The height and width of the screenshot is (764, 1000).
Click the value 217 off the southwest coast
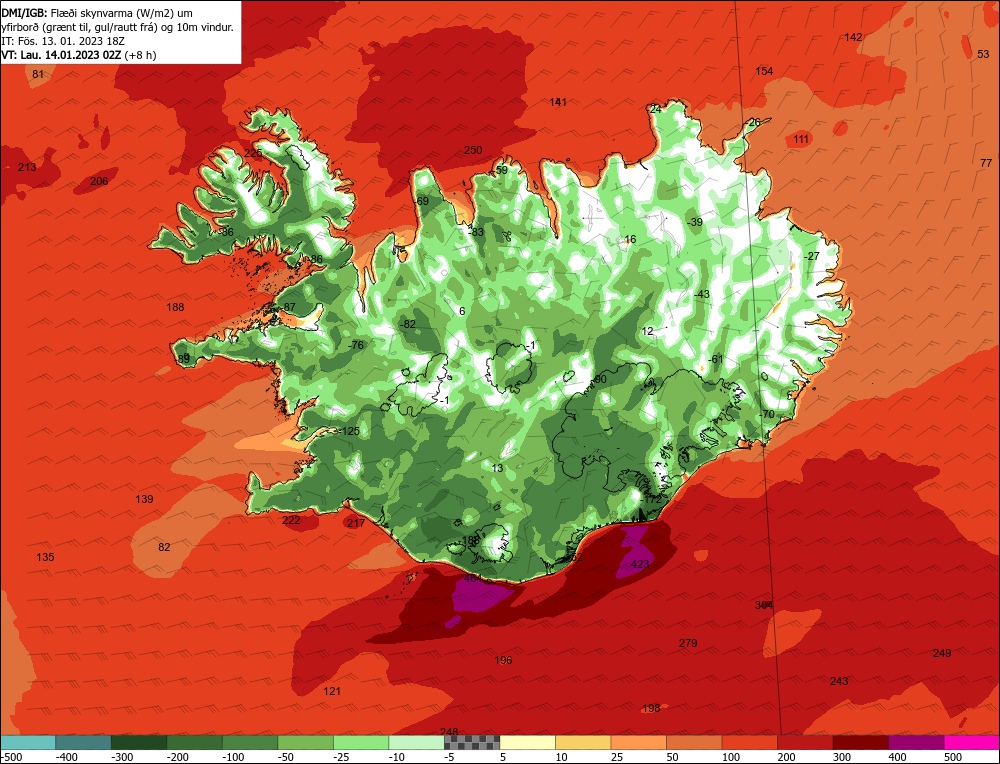[x=356, y=523]
